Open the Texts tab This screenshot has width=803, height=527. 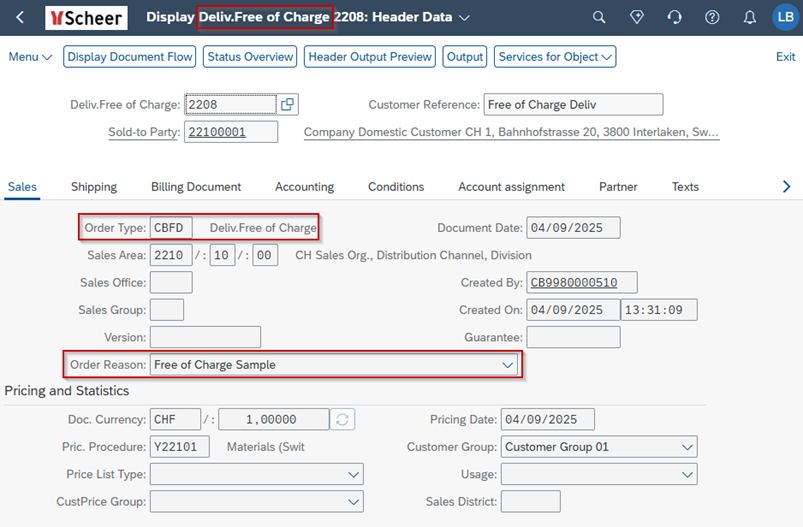[x=685, y=187]
